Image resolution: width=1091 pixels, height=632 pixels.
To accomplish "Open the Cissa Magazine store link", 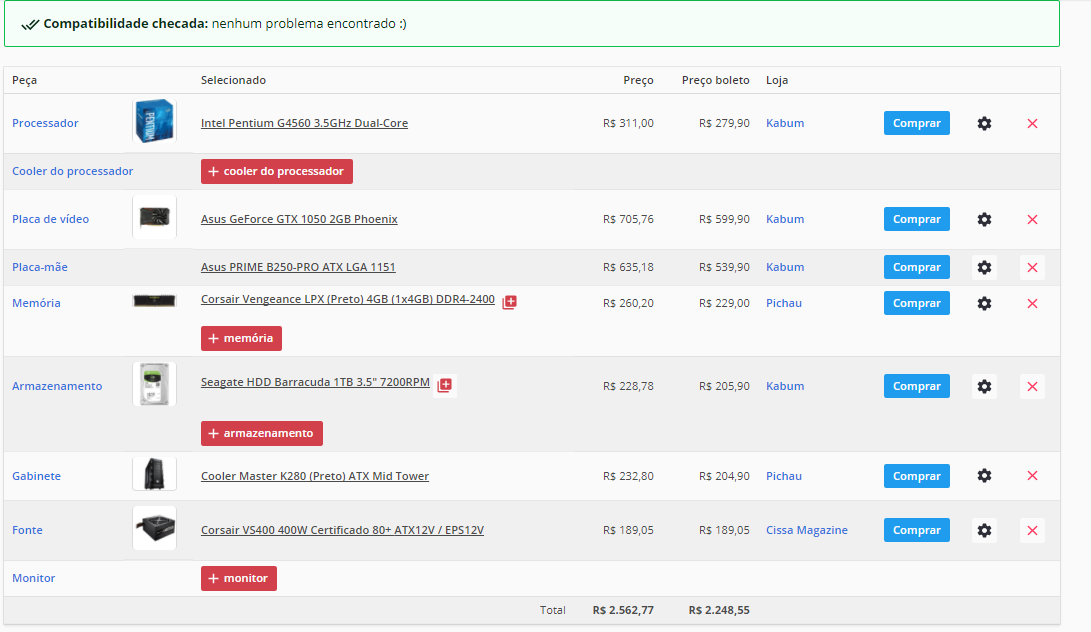I will pos(806,530).
